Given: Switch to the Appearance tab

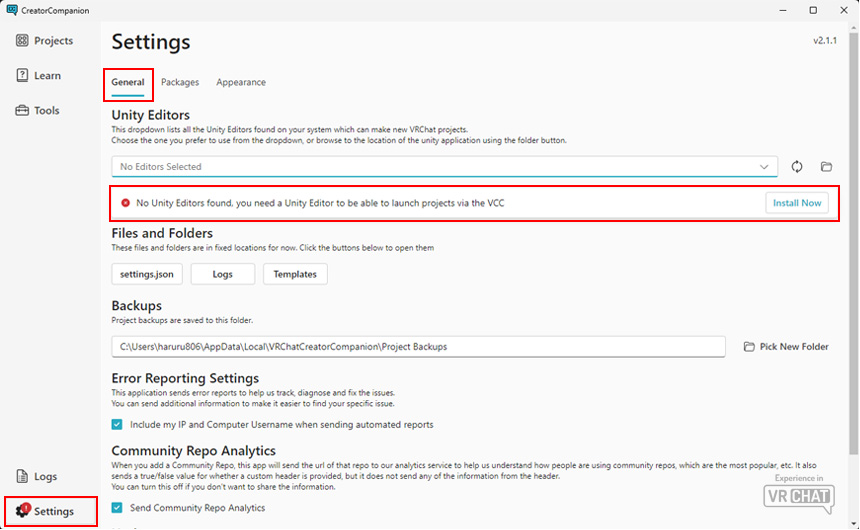Looking at the screenshot, I should click(241, 82).
